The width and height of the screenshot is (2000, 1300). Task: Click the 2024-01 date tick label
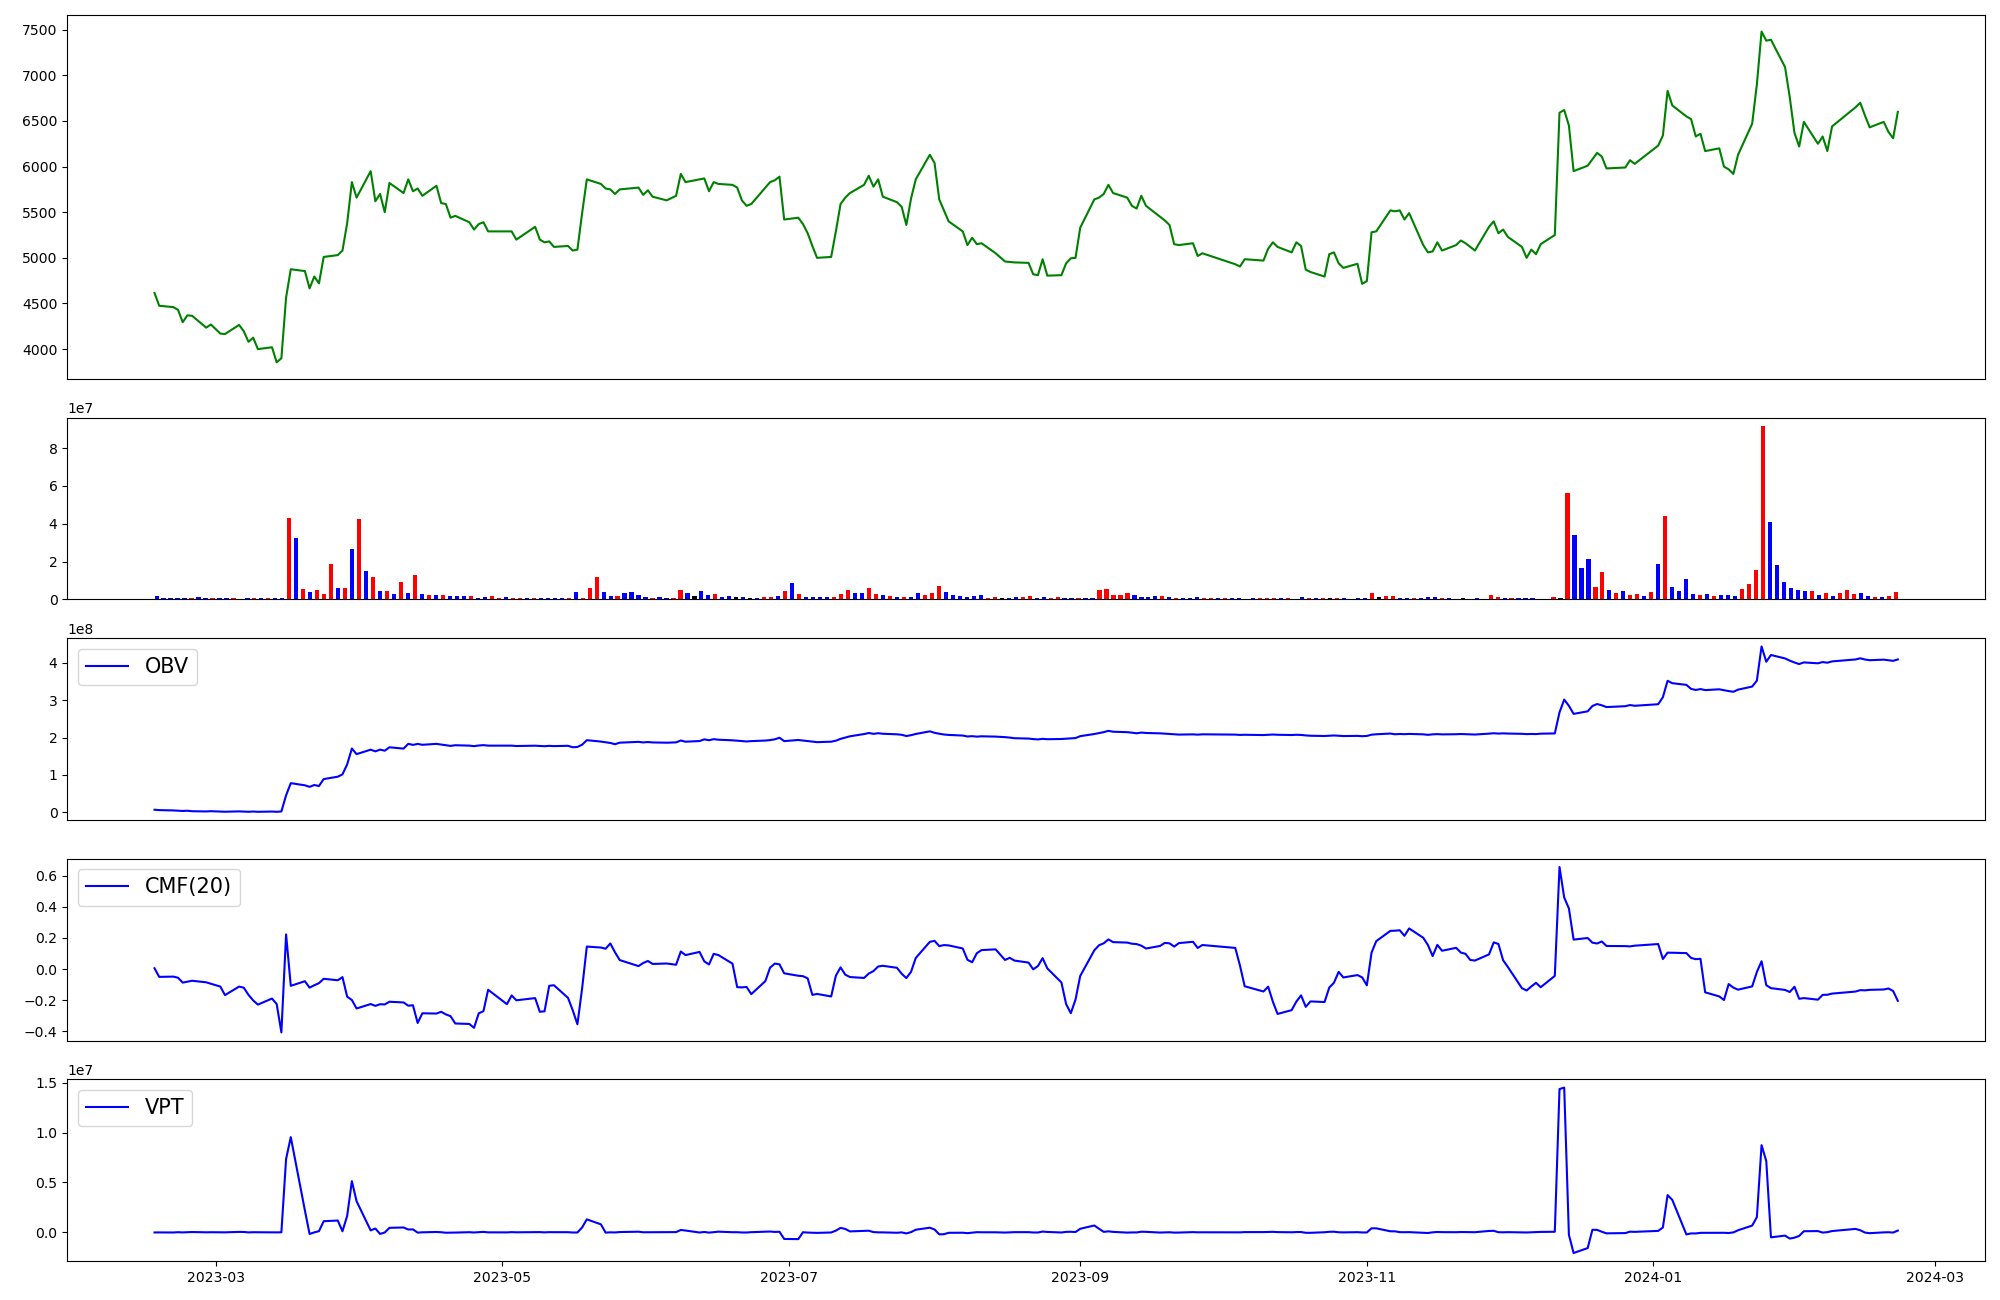[x=1653, y=1277]
